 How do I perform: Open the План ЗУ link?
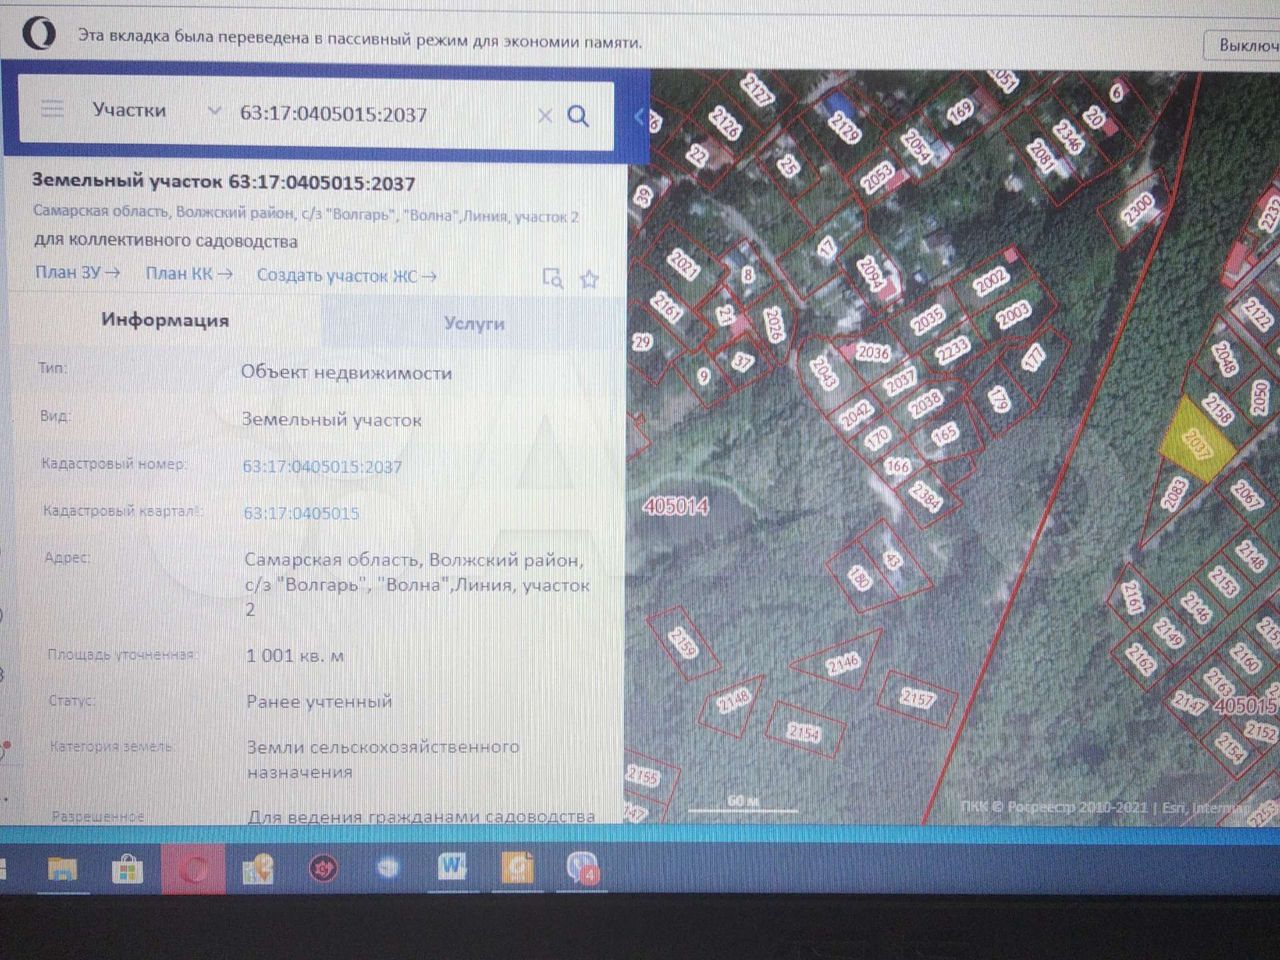[x=77, y=272]
